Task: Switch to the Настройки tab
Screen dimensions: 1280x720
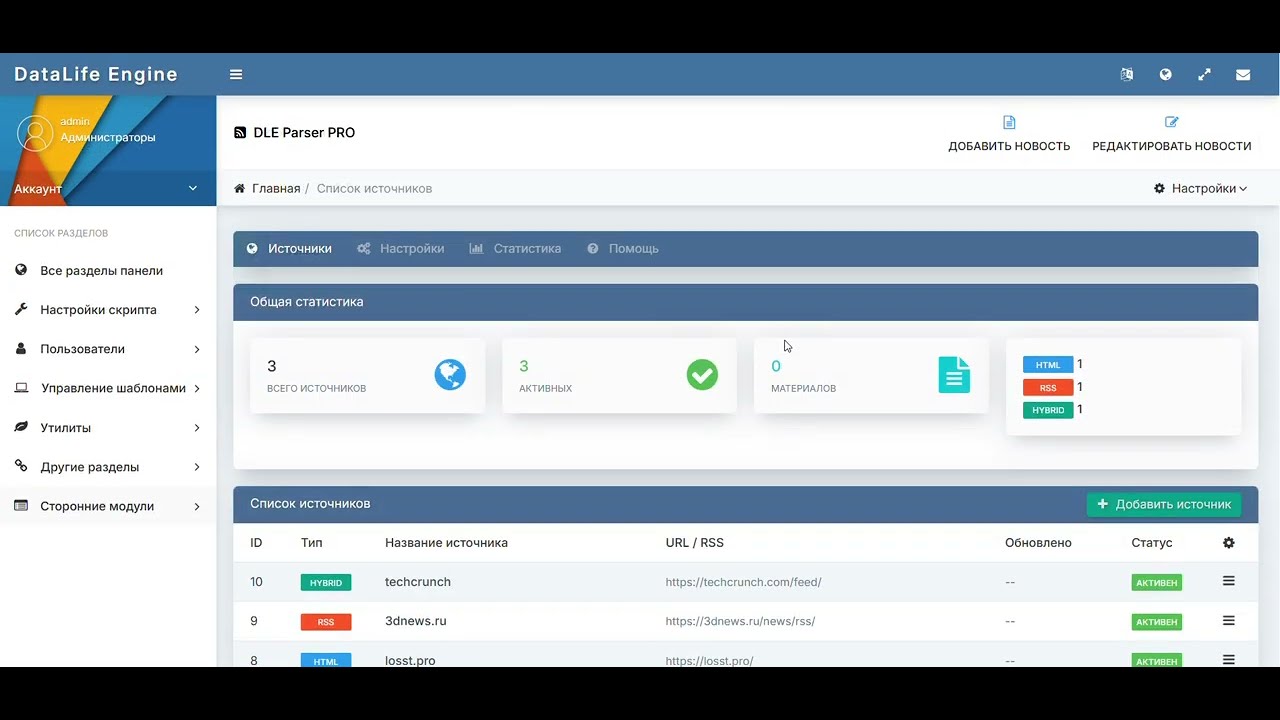Action: click(401, 248)
